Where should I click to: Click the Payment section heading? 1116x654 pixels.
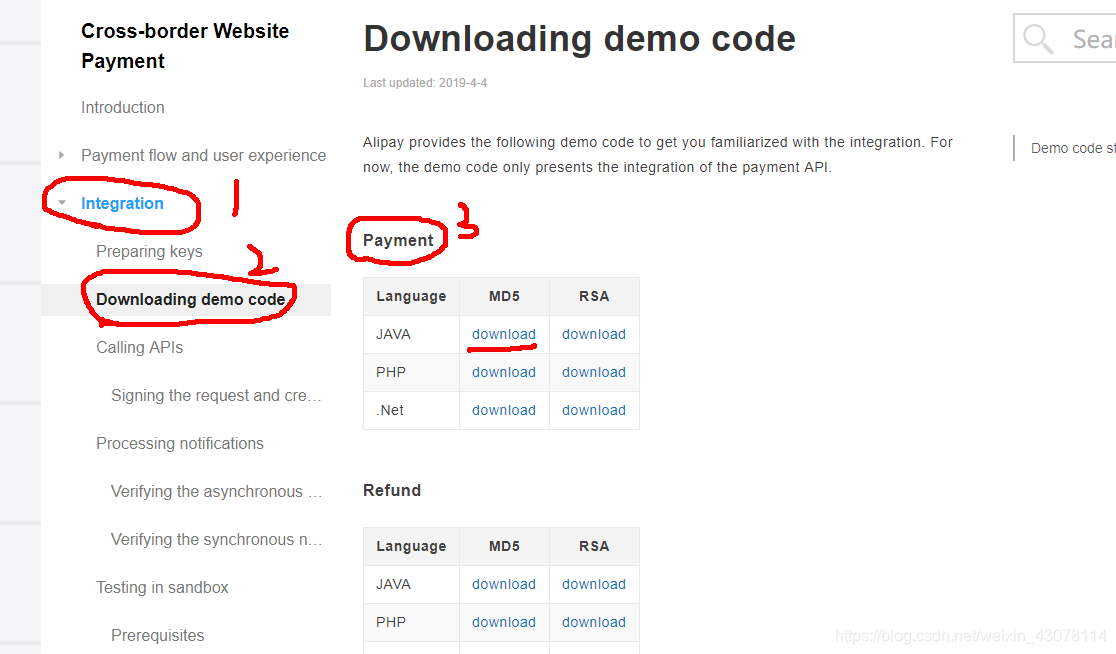tap(398, 241)
